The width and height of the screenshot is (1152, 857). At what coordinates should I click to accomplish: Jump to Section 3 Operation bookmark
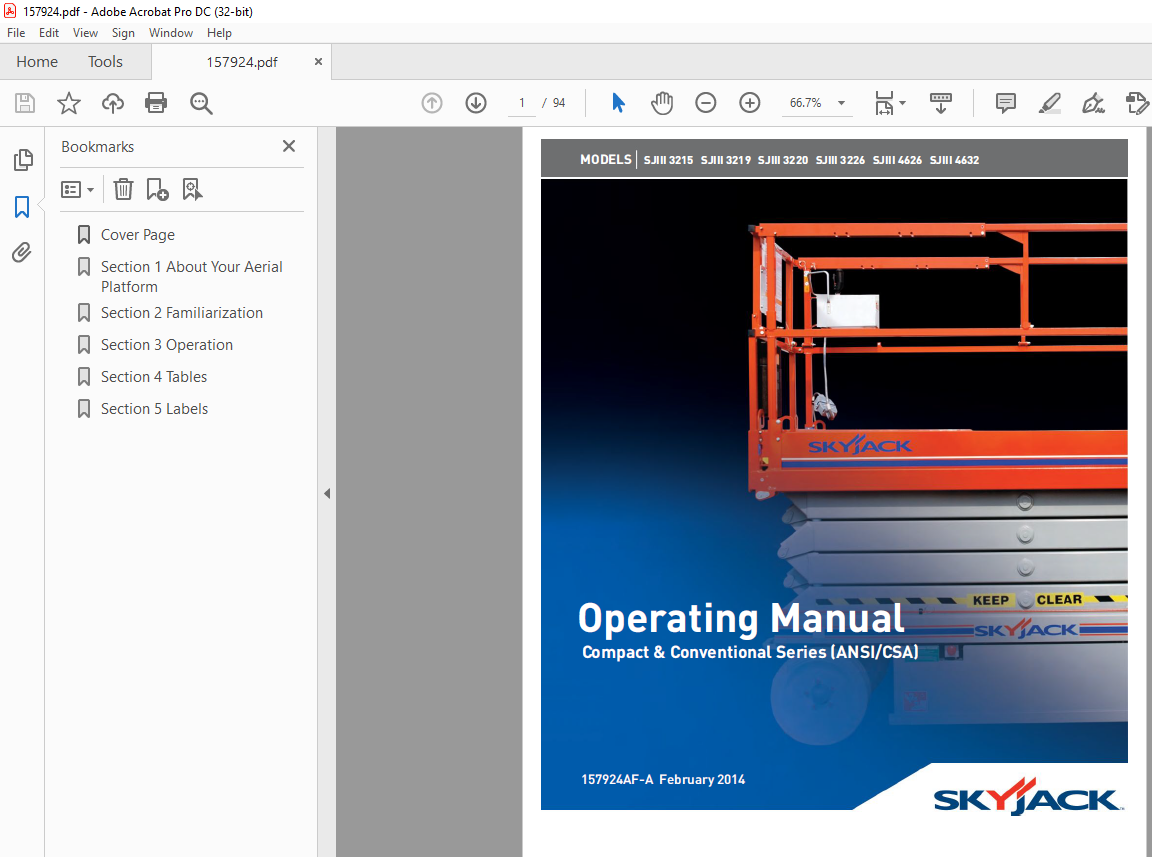[167, 345]
